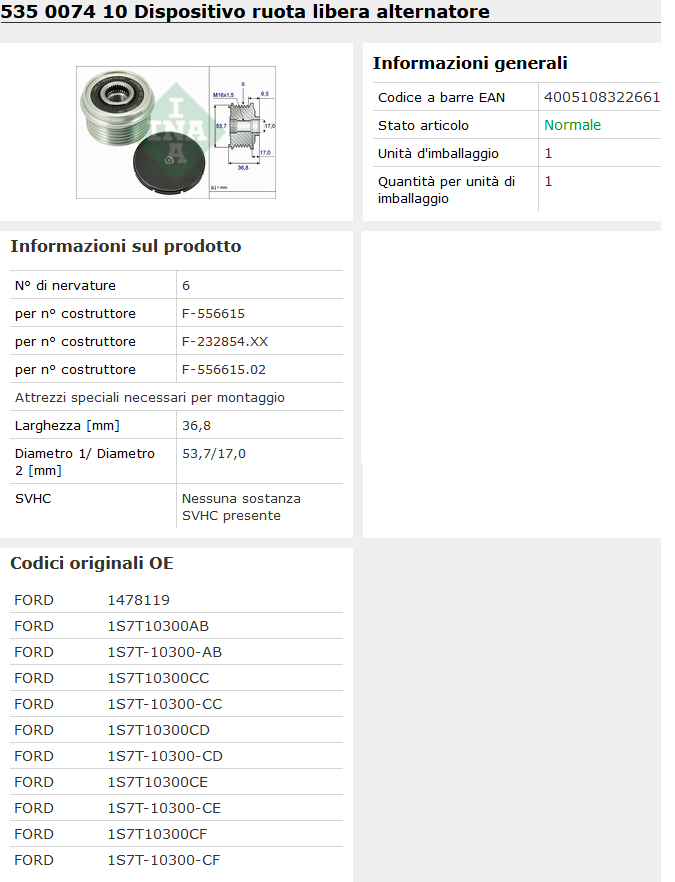Click the Normale status value
The height and width of the screenshot is (882, 675).
pos(572,125)
